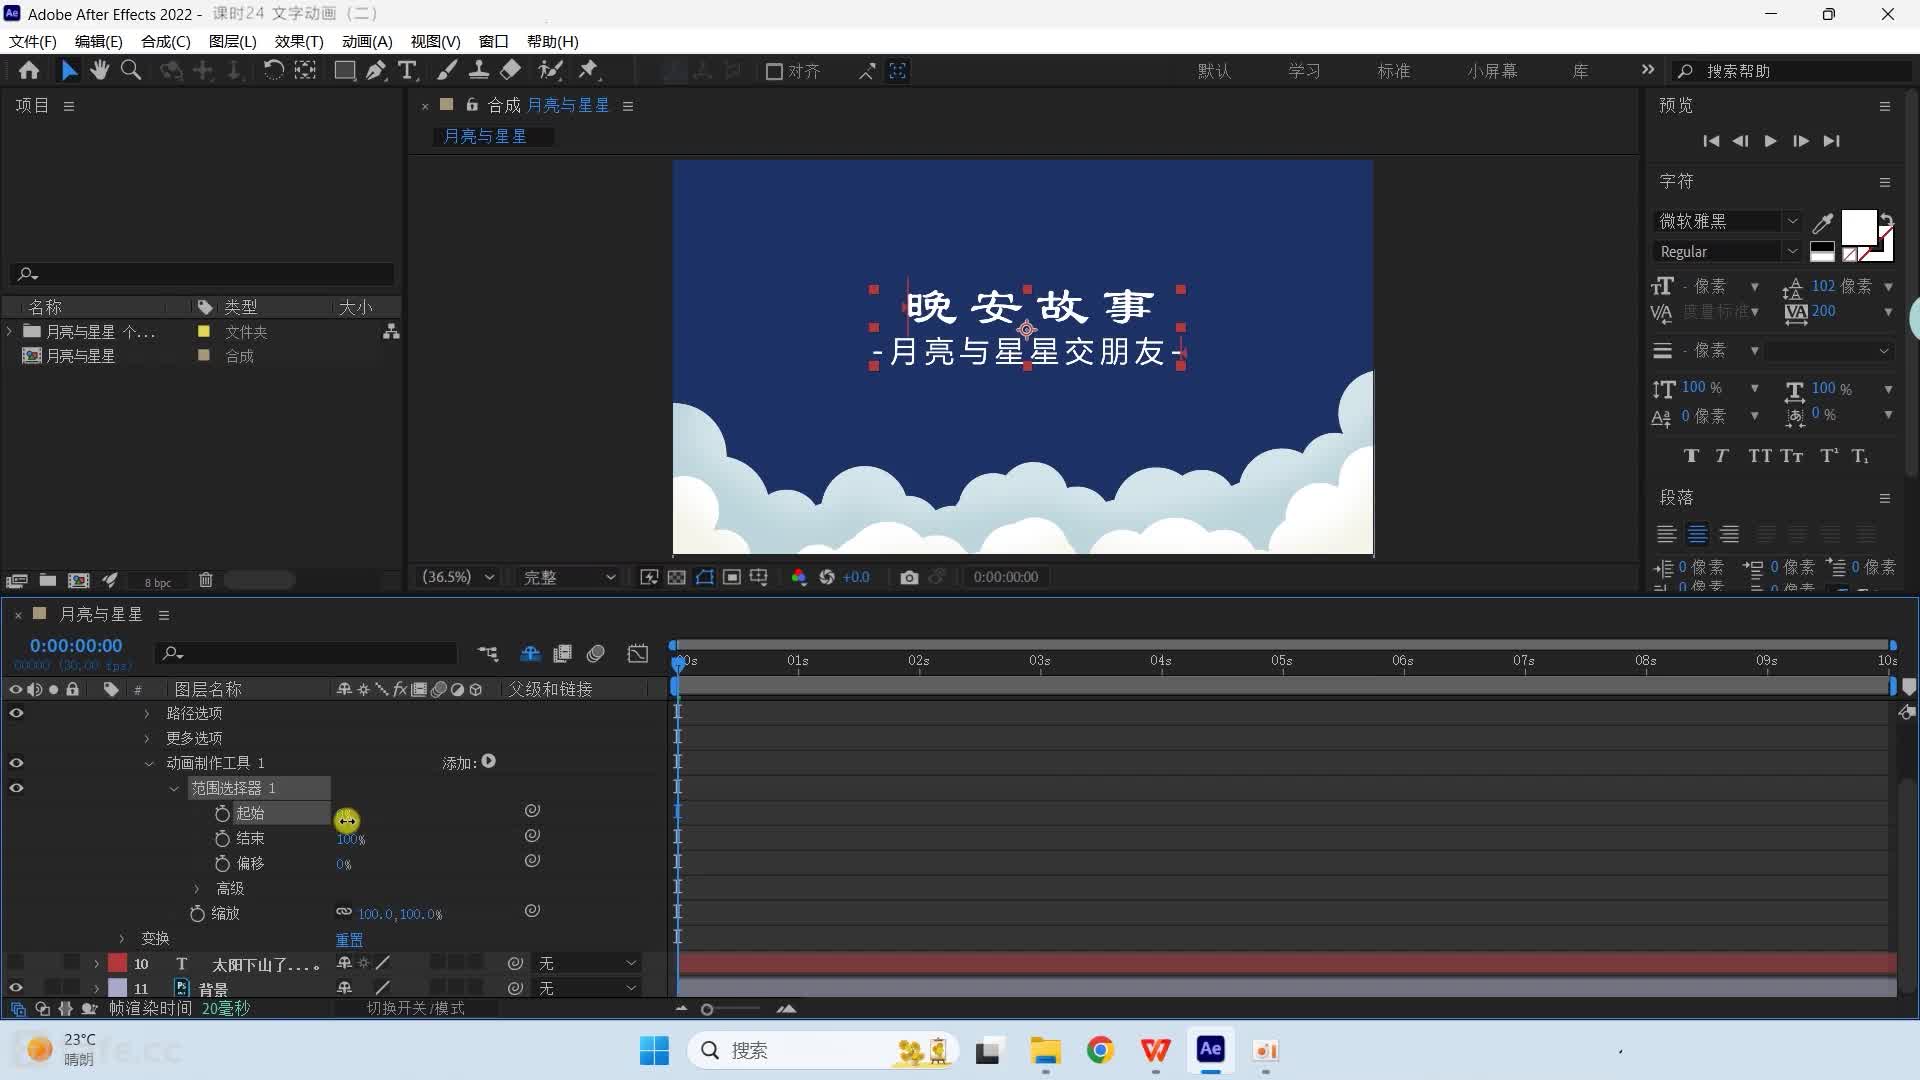This screenshot has width=1920, height=1080.
Task: Select the Puppet Pin tool
Action: [x=589, y=71]
